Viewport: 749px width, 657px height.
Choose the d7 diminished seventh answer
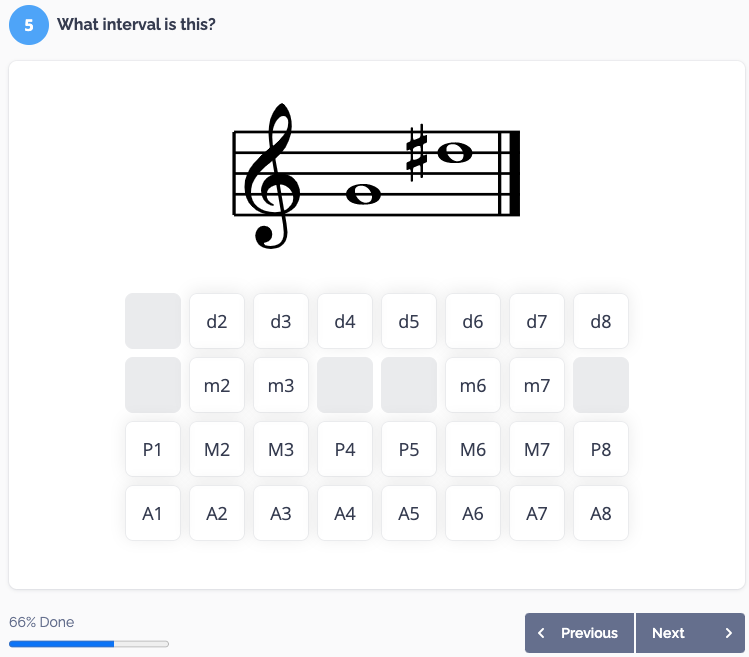537,321
